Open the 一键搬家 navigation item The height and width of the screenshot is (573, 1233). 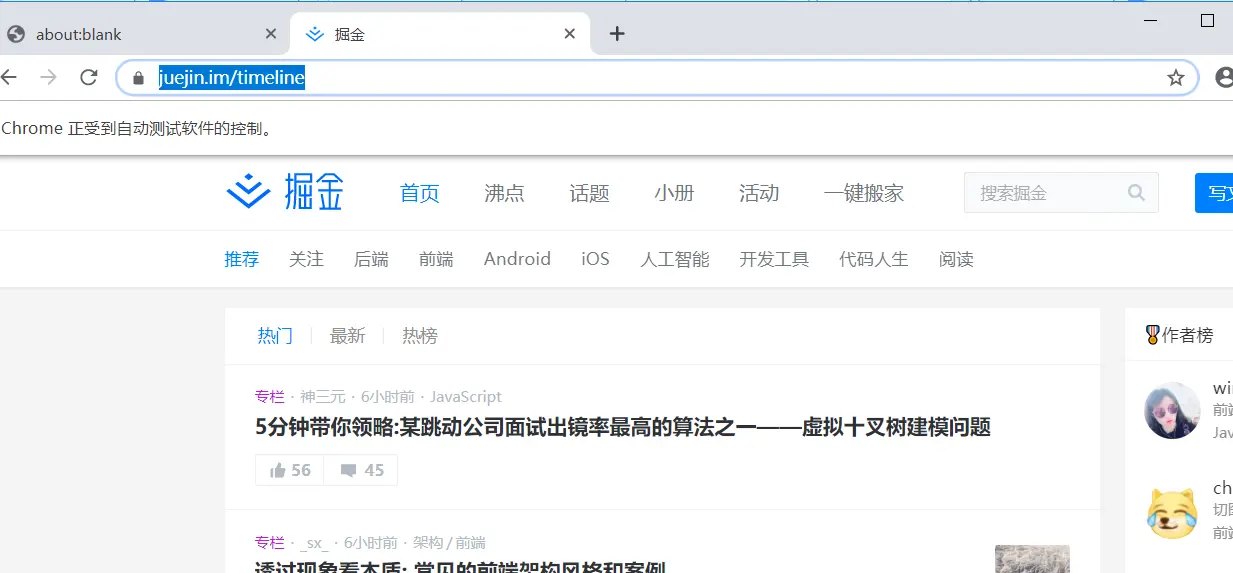(864, 193)
